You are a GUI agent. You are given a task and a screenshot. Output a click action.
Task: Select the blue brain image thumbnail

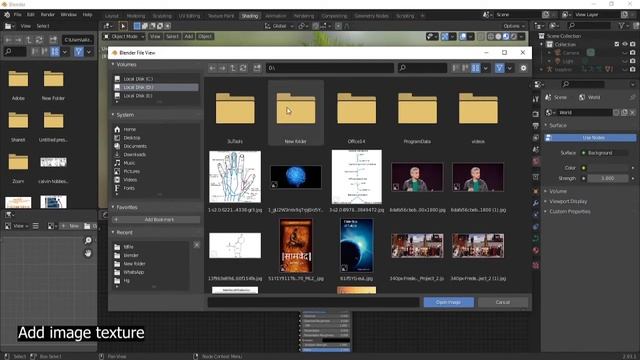coord(296,177)
